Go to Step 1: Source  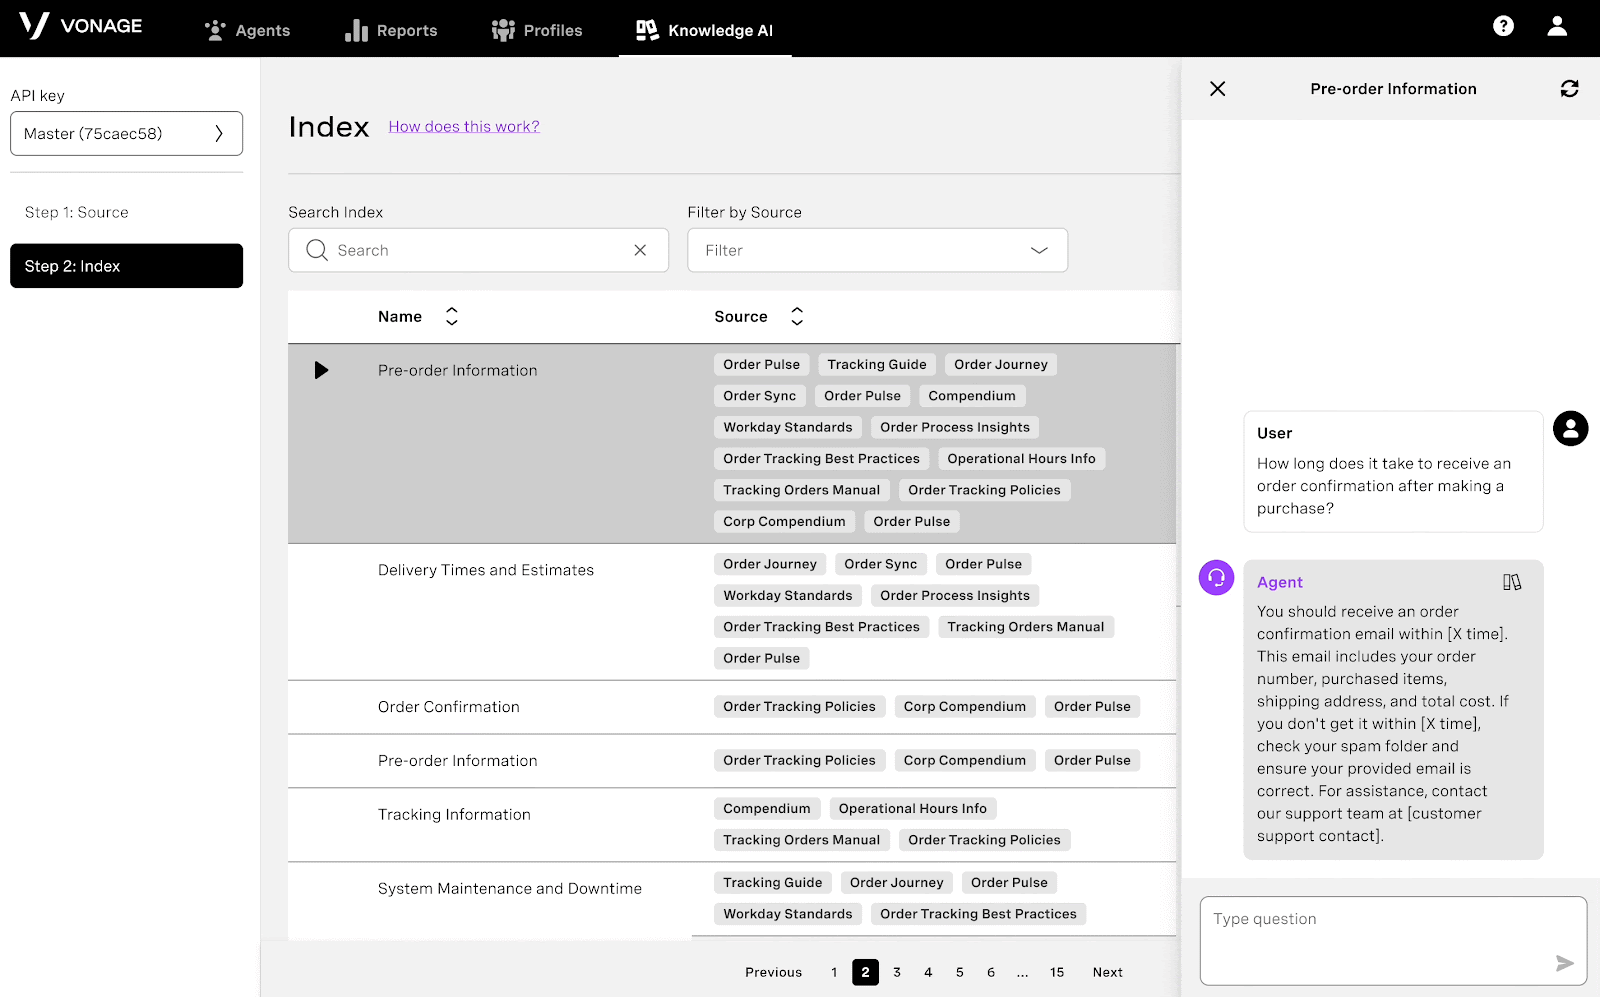[77, 212]
